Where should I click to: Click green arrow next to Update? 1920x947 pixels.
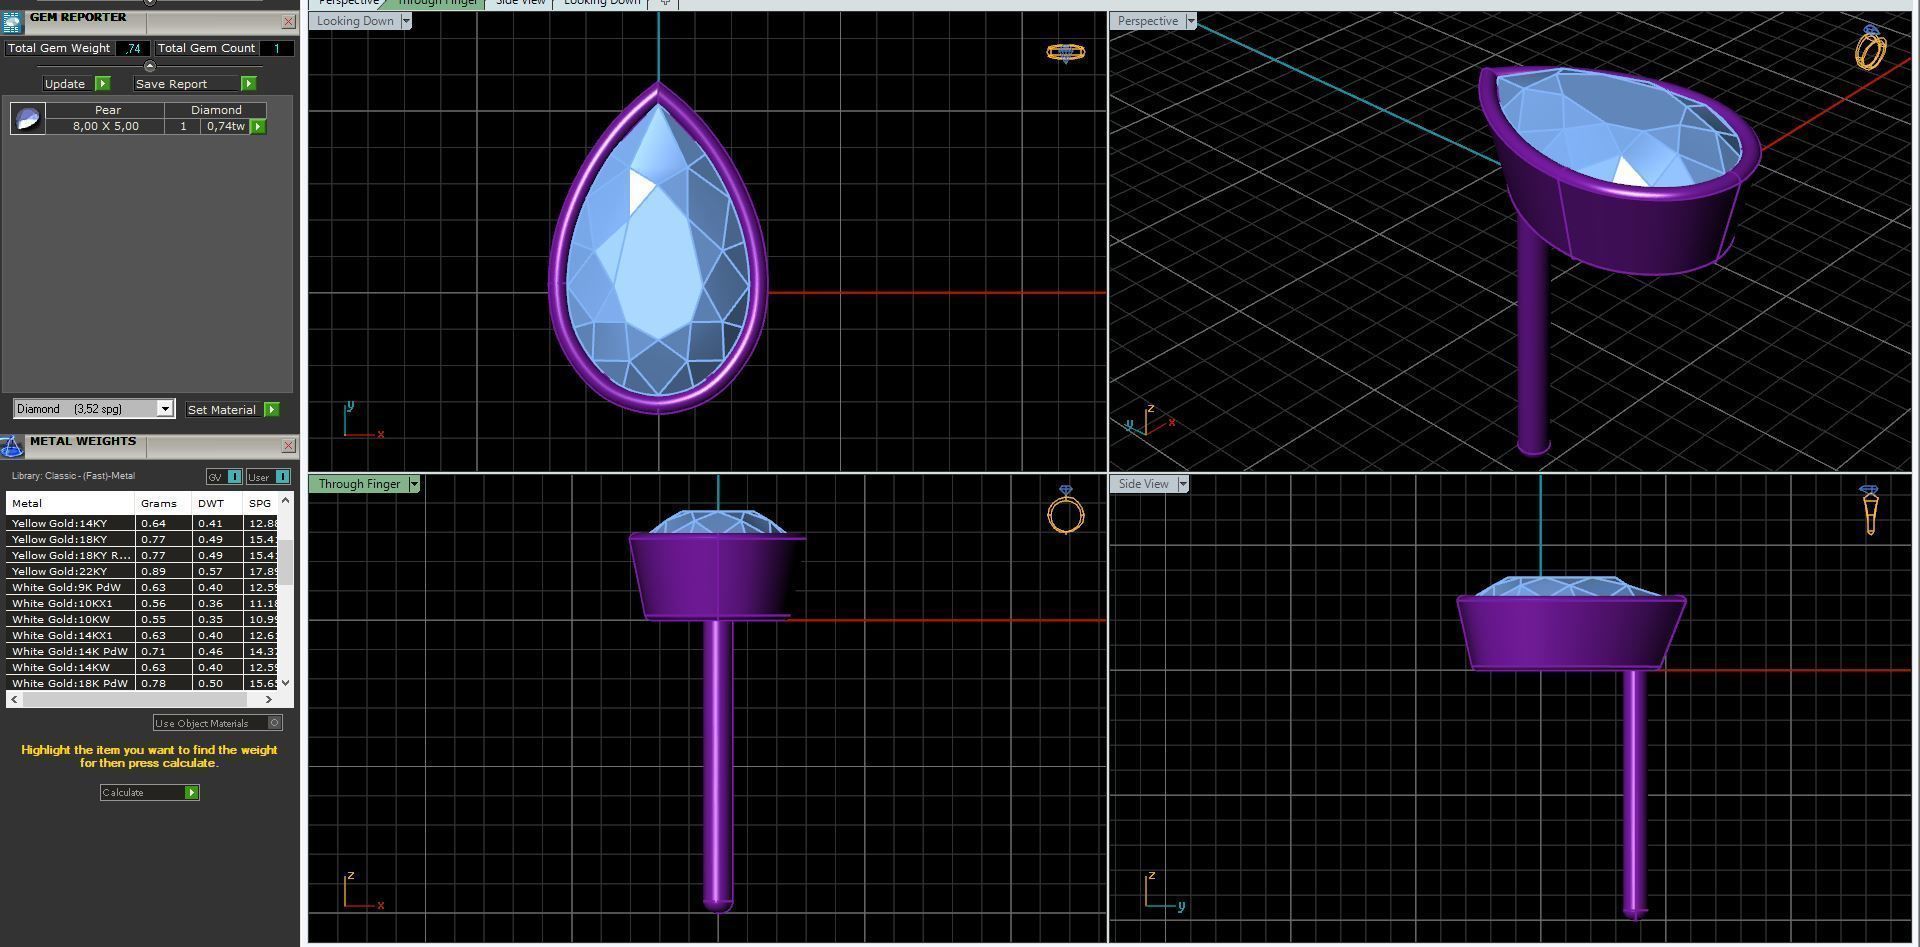pos(102,84)
